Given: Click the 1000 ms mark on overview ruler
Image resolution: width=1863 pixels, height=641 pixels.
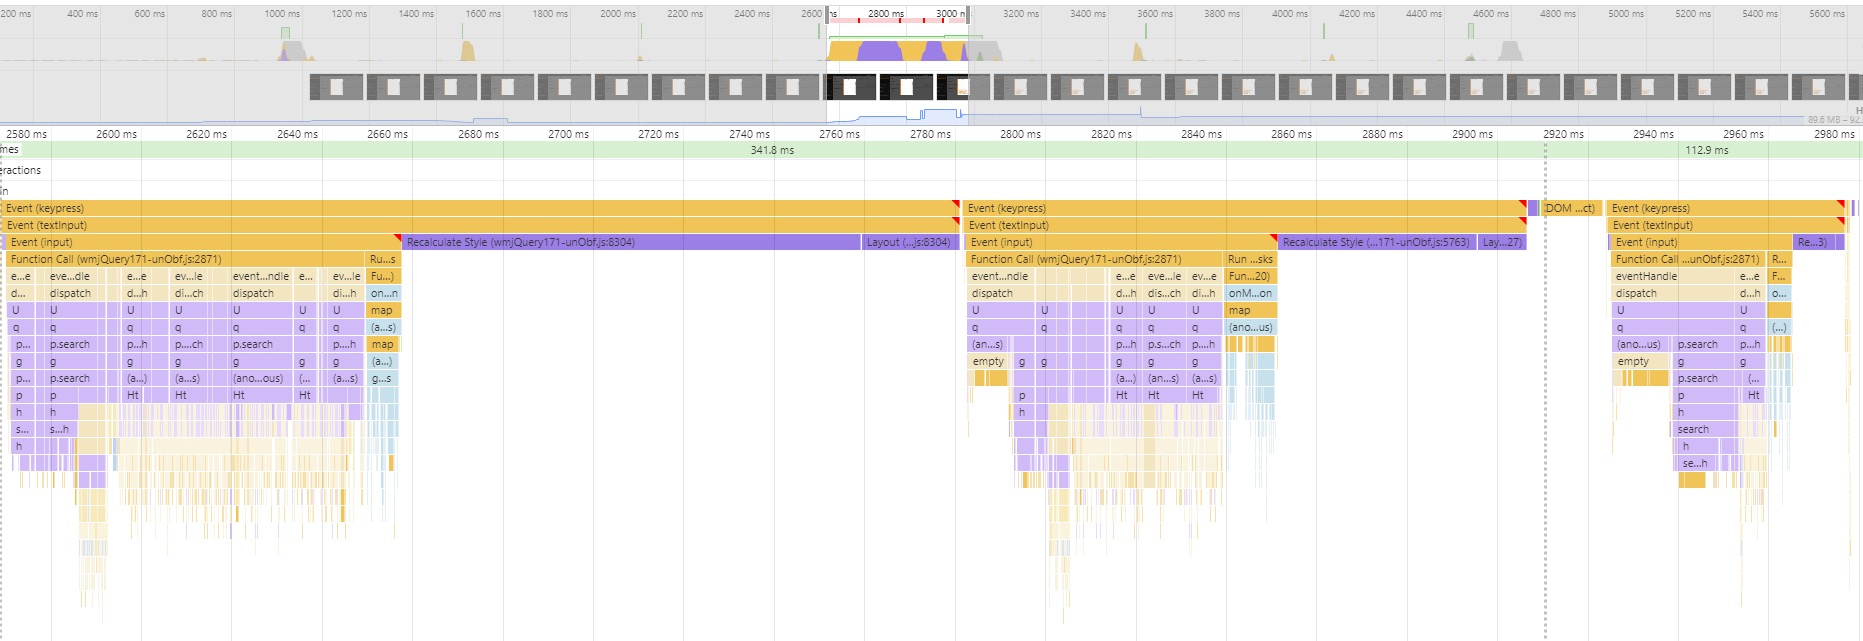Looking at the screenshot, I should click(x=282, y=14).
